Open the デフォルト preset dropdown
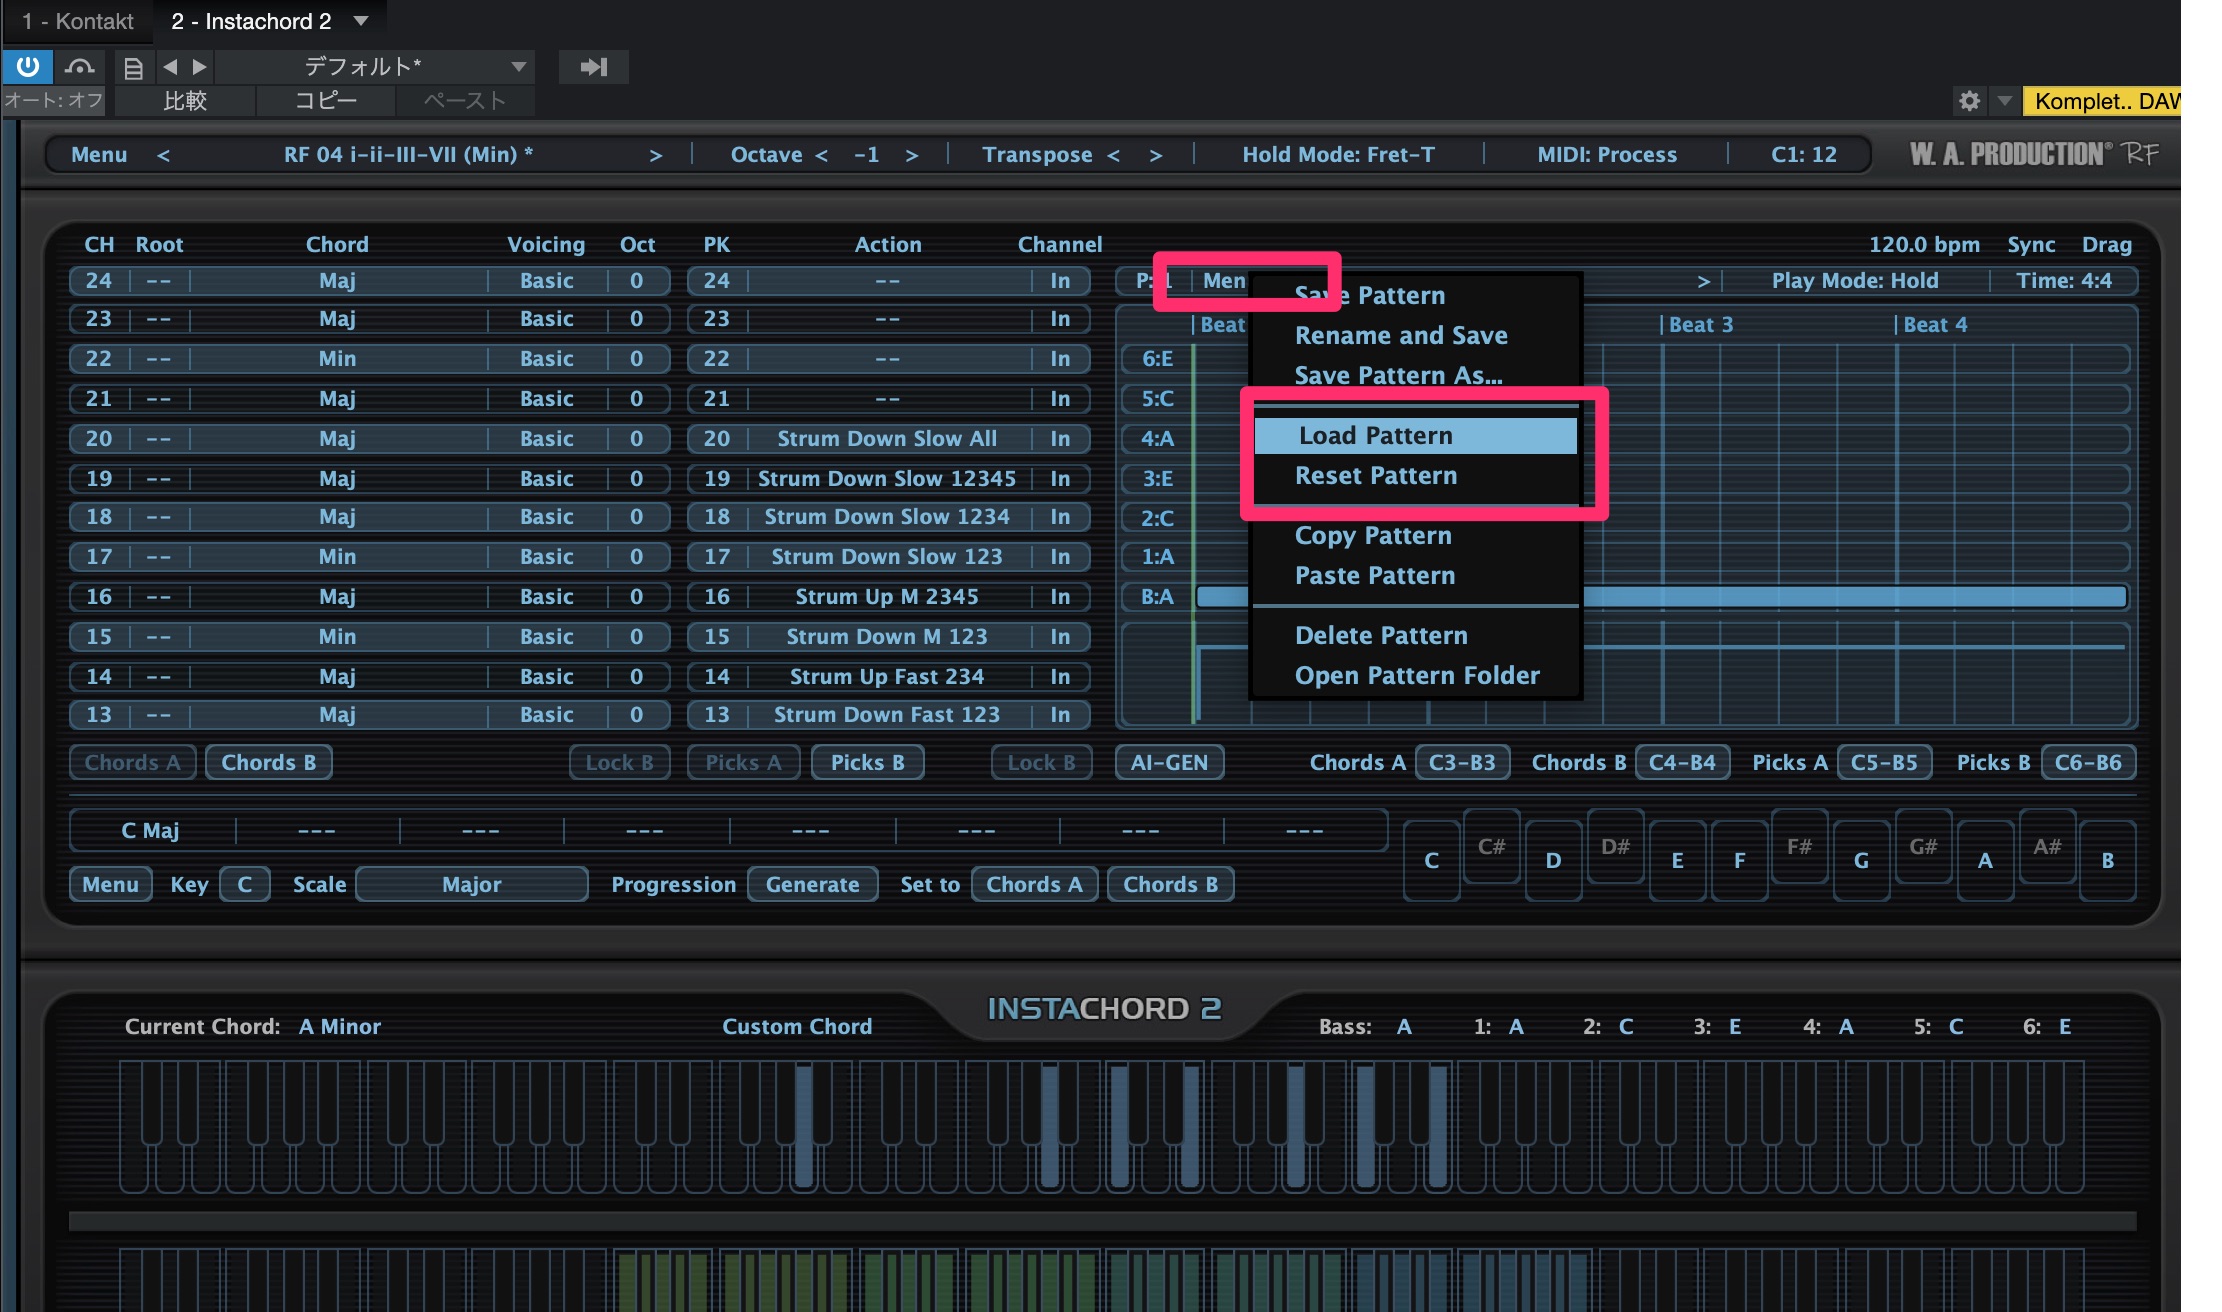This screenshot has width=2222, height=1312. (x=518, y=67)
